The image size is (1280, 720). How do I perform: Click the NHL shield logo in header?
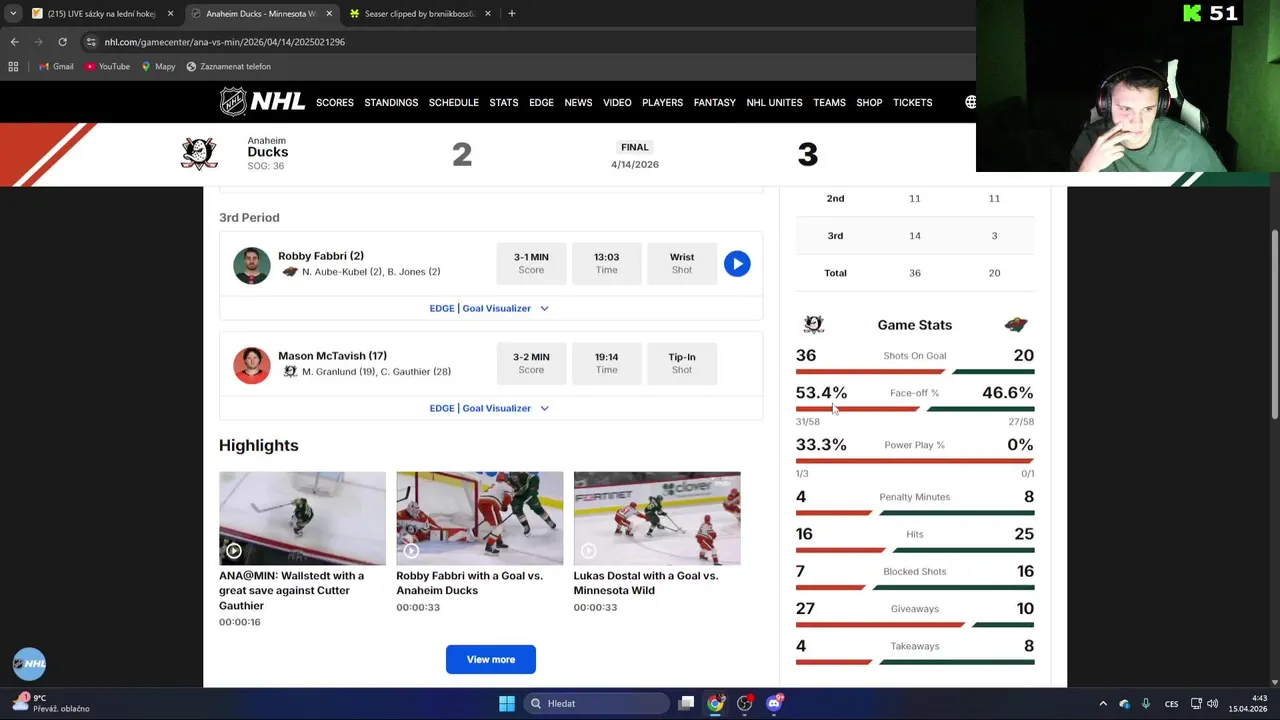tap(233, 102)
